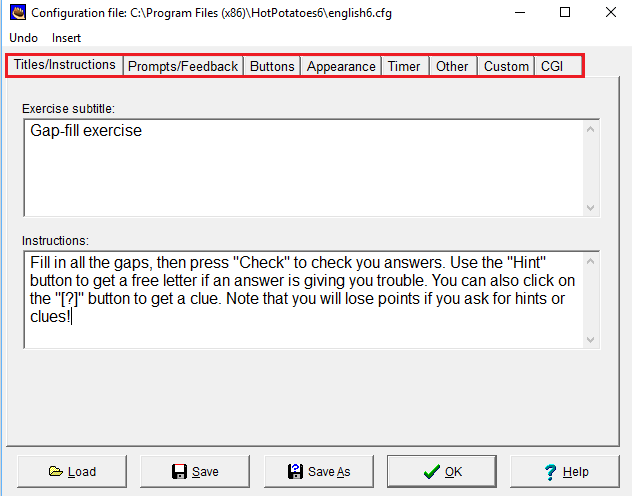Confirm with the OK checkmark button
The image size is (632, 496).
pyautogui.click(x=442, y=472)
